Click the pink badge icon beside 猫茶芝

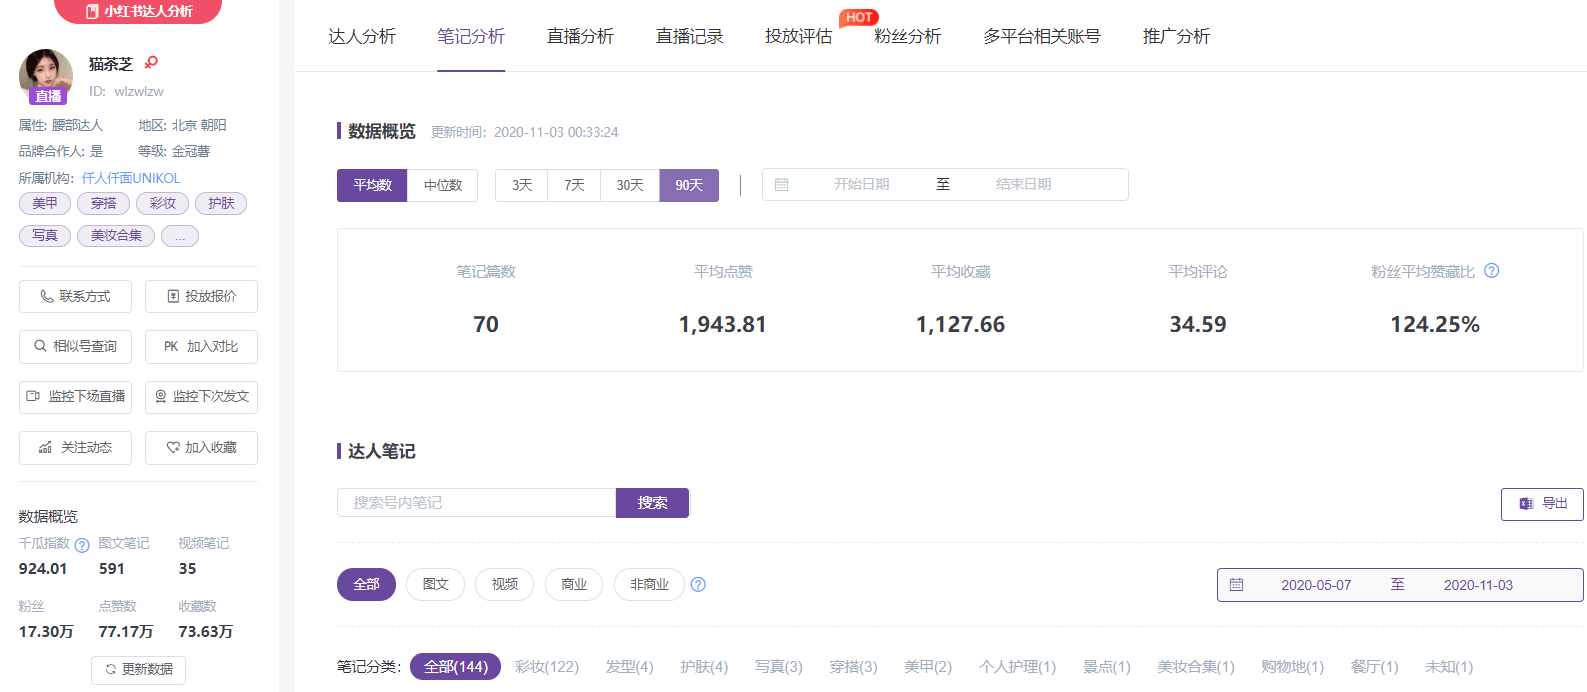point(151,63)
